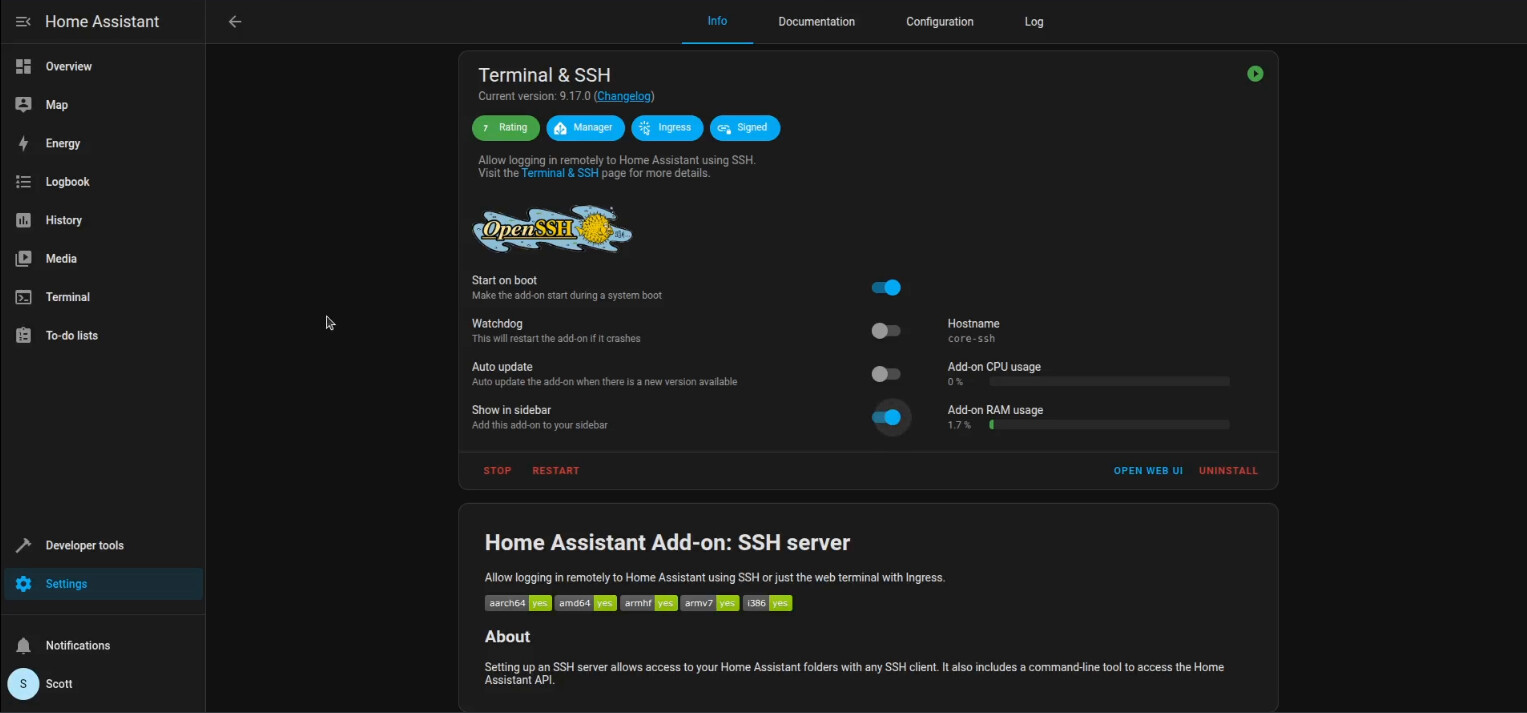Screen dimensions: 1527x713
Task: Click the Rating chip
Action: click(506, 128)
